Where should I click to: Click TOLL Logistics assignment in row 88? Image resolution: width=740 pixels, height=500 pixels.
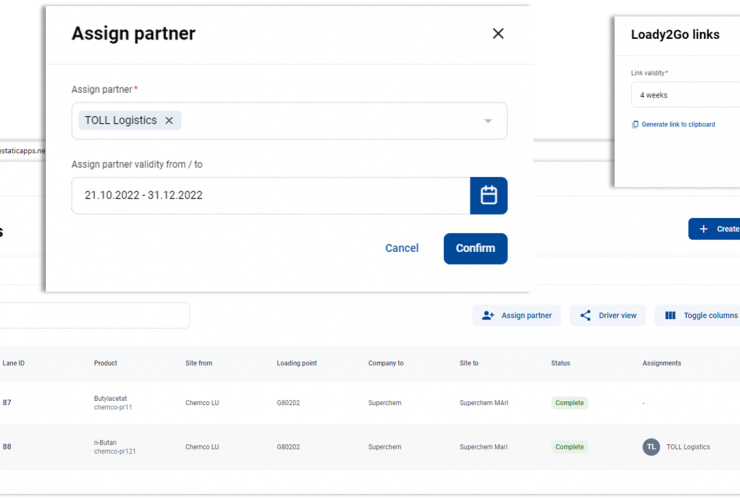click(x=688, y=447)
